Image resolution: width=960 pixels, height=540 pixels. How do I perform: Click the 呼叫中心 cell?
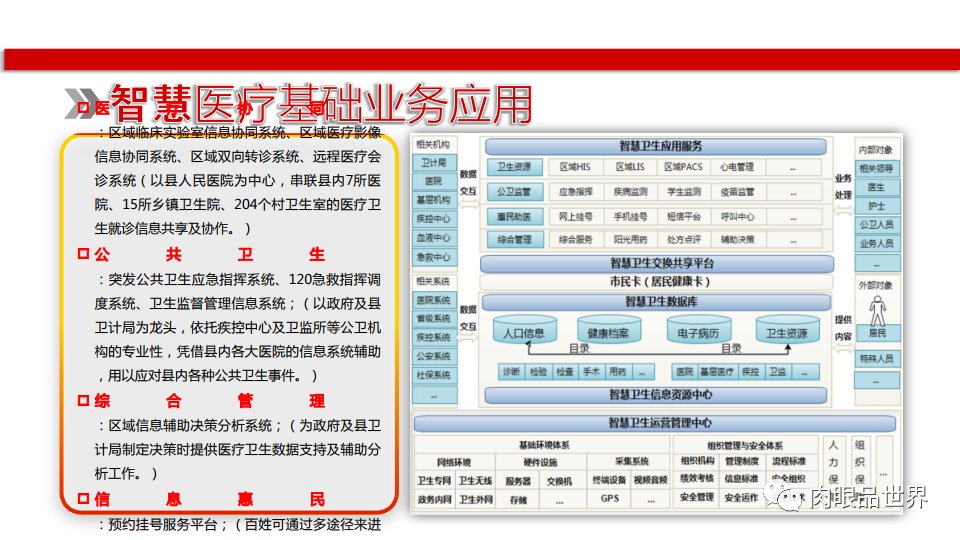point(737,217)
